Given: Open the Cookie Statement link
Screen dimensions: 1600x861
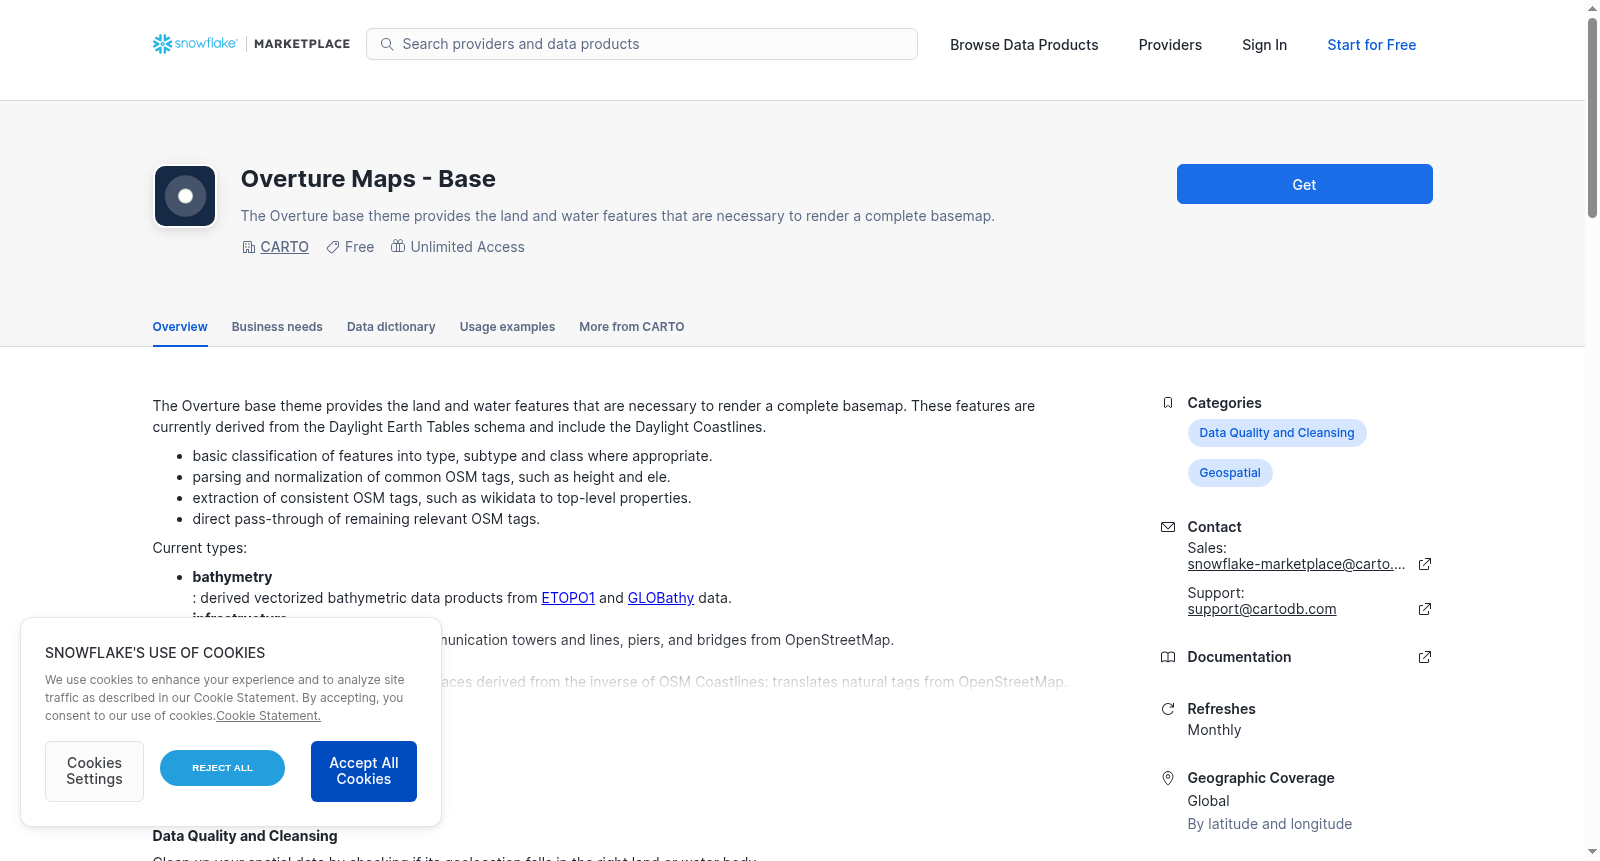Looking at the screenshot, I should point(269,716).
